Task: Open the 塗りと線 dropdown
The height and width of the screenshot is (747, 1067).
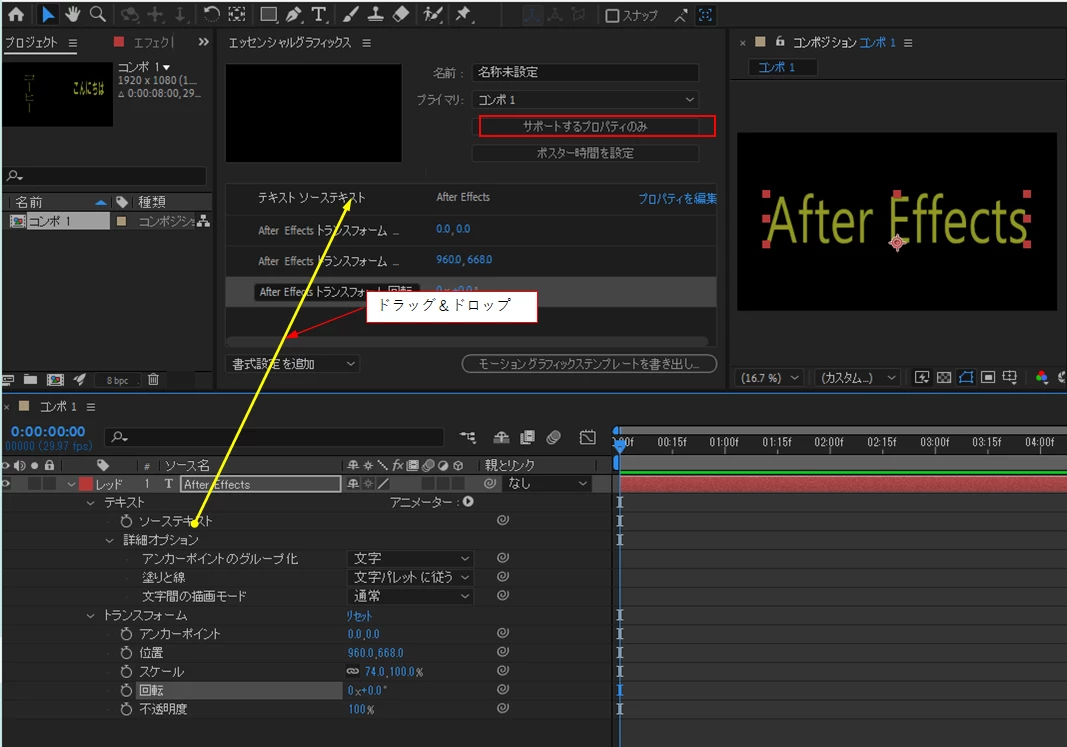Action: click(x=410, y=577)
